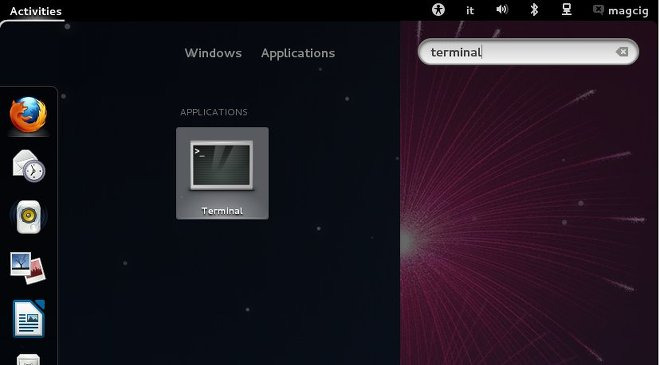This screenshot has width=660, height=365.
Task: Open keyboard layout 'it' indicator
Action: point(470,11)
